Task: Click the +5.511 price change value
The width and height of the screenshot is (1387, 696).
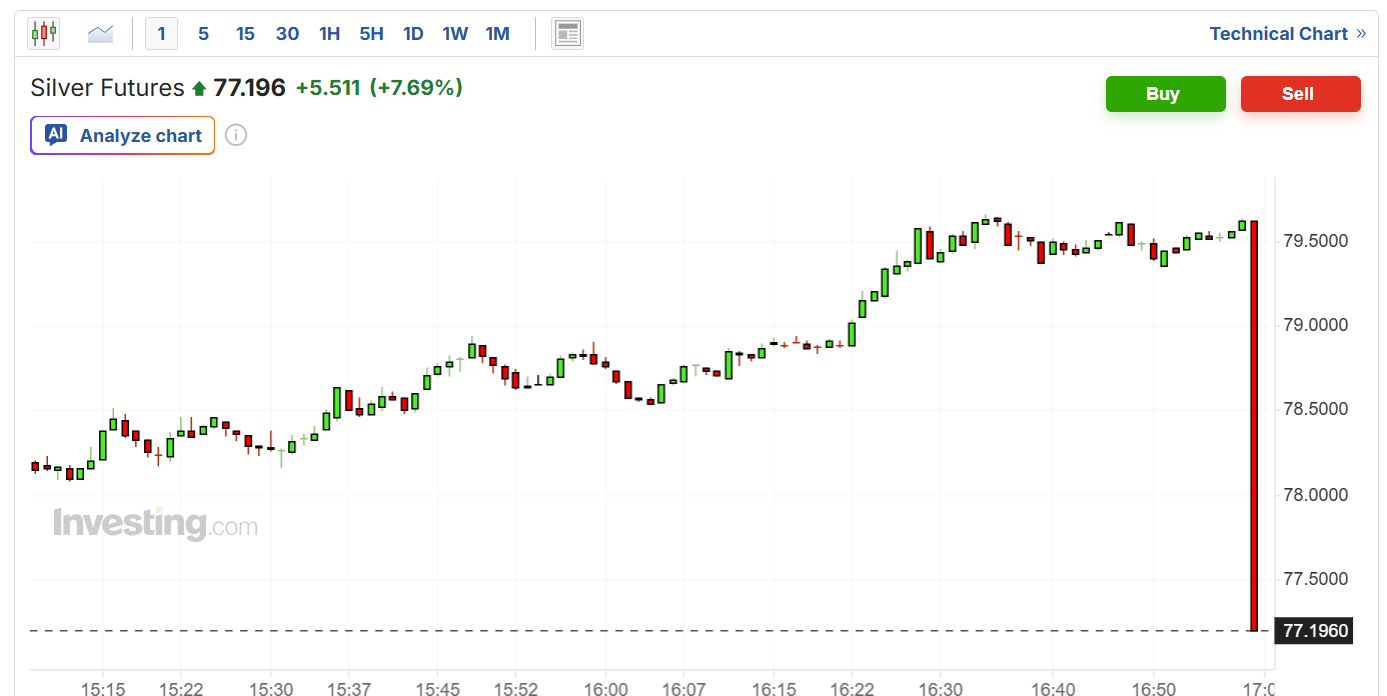Action: [x=328, y=88]
